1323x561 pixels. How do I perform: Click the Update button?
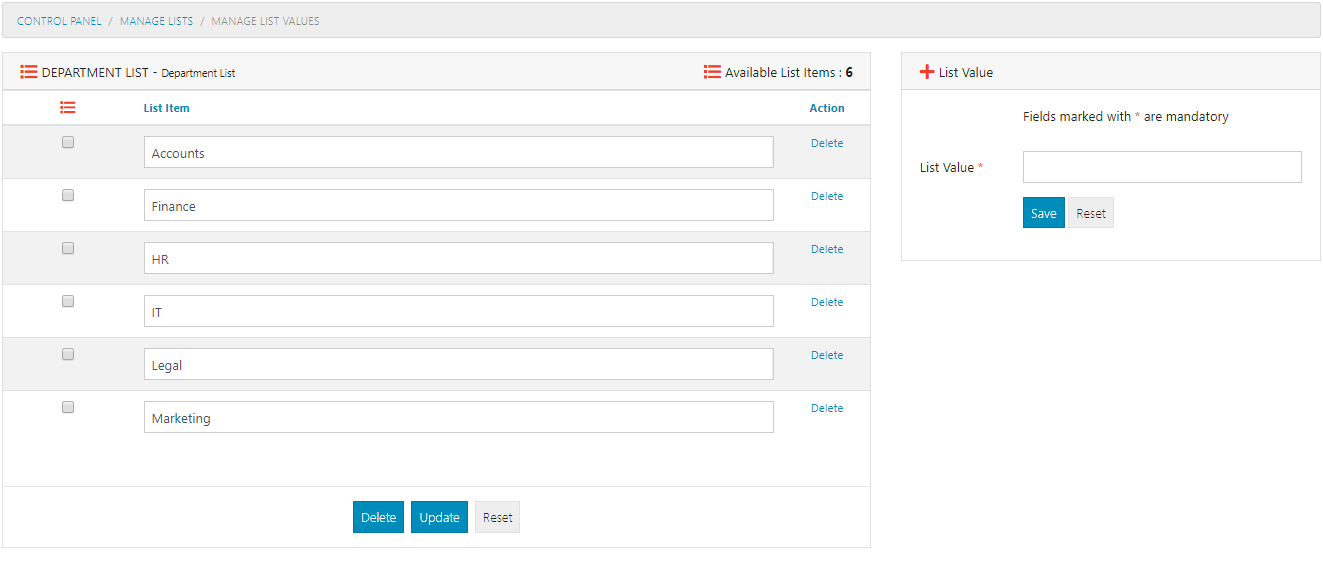[439, 517]
